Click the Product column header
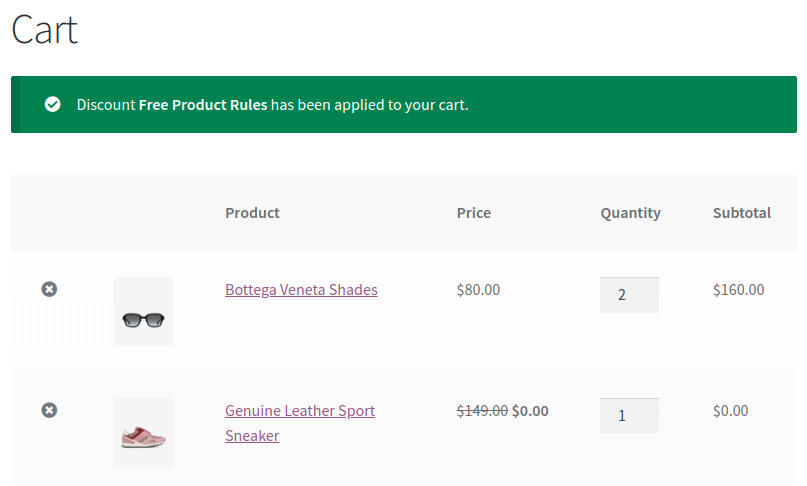 pos(252,213)
